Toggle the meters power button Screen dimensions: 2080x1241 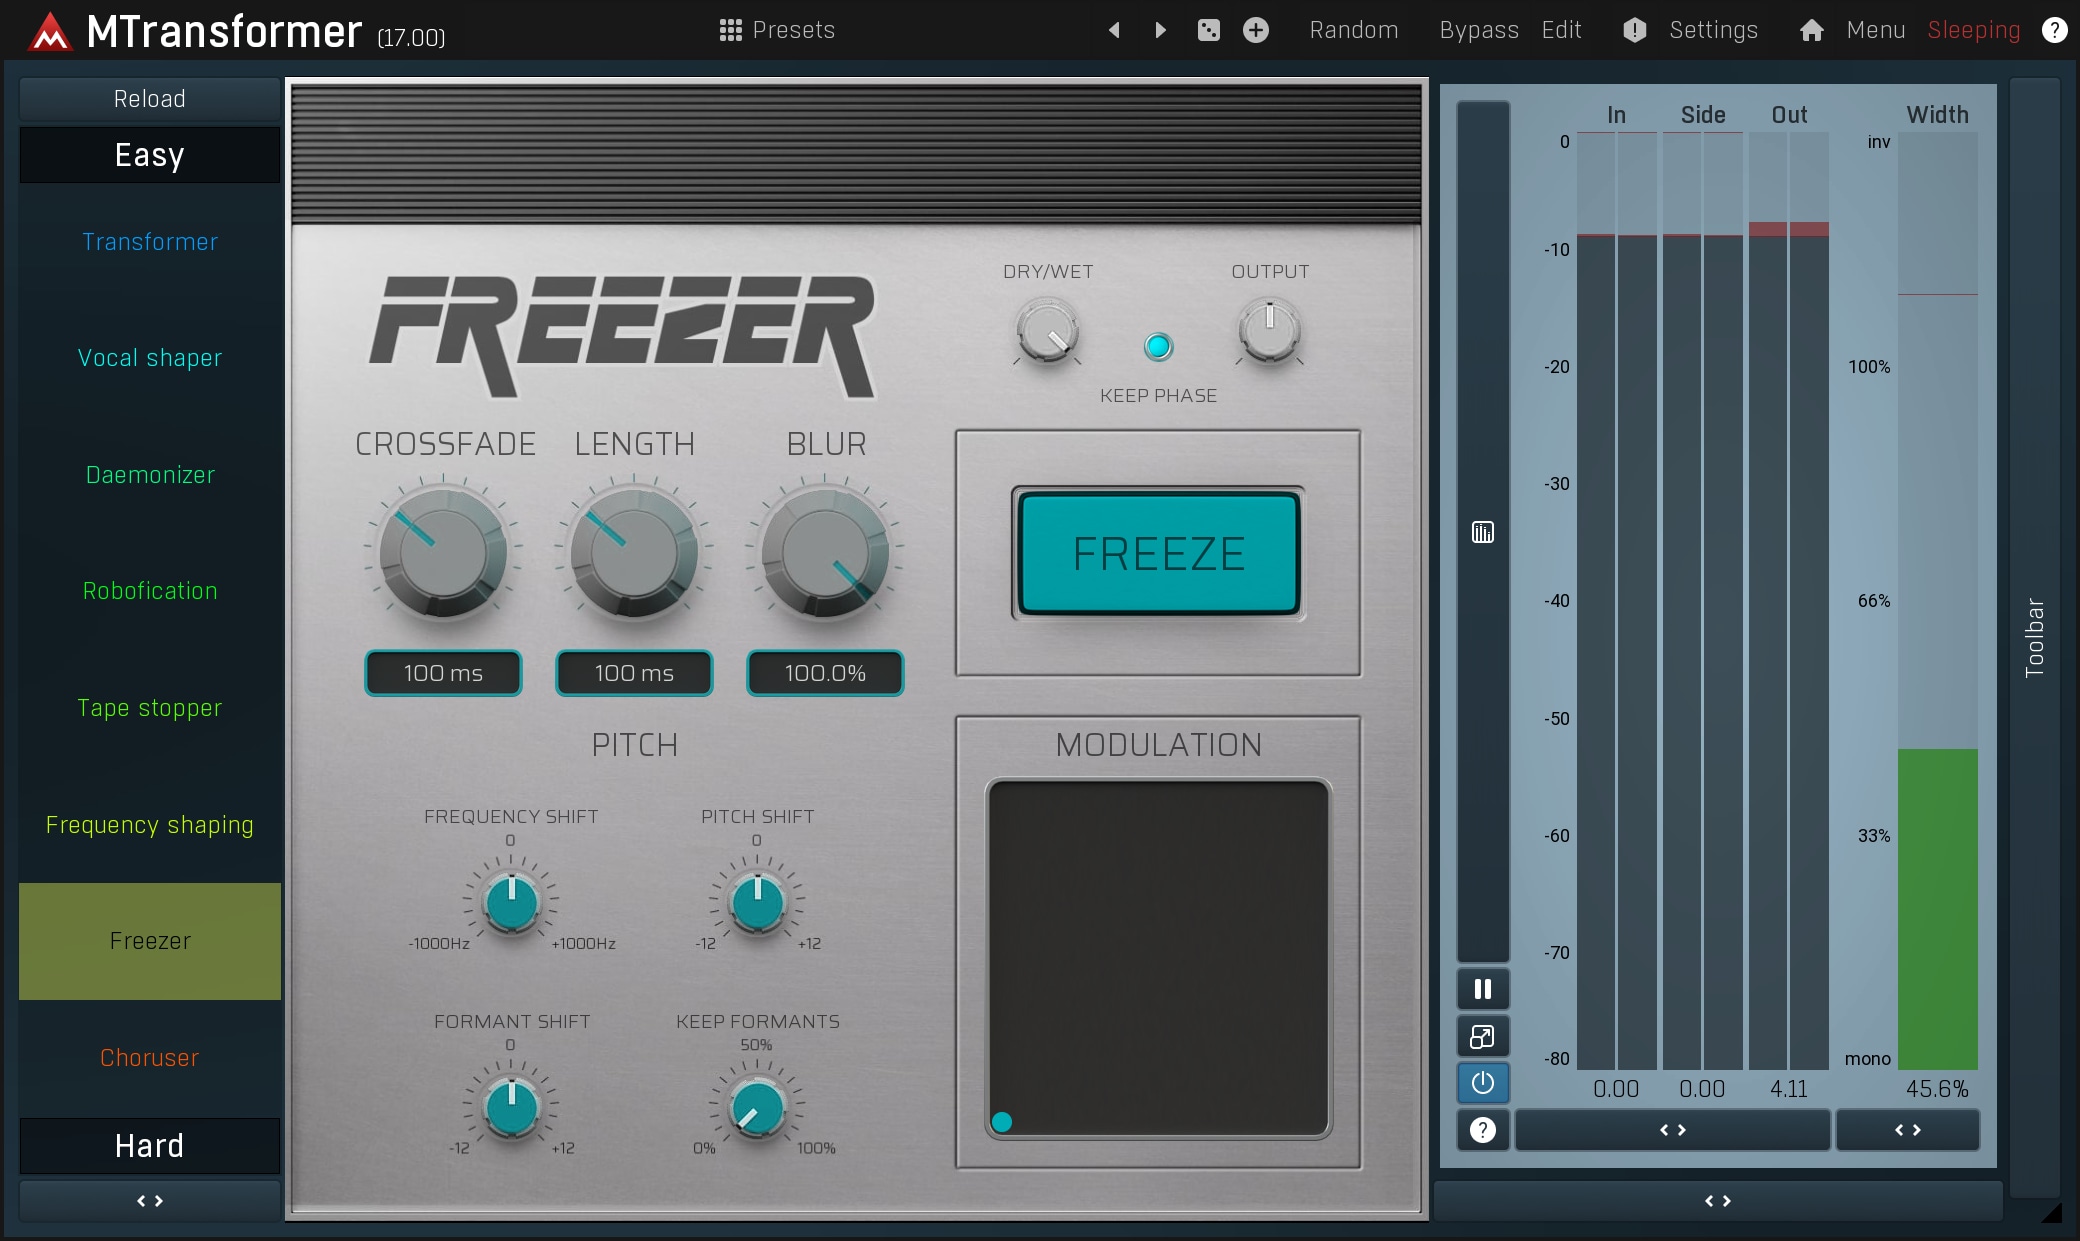point(1483,1083)
